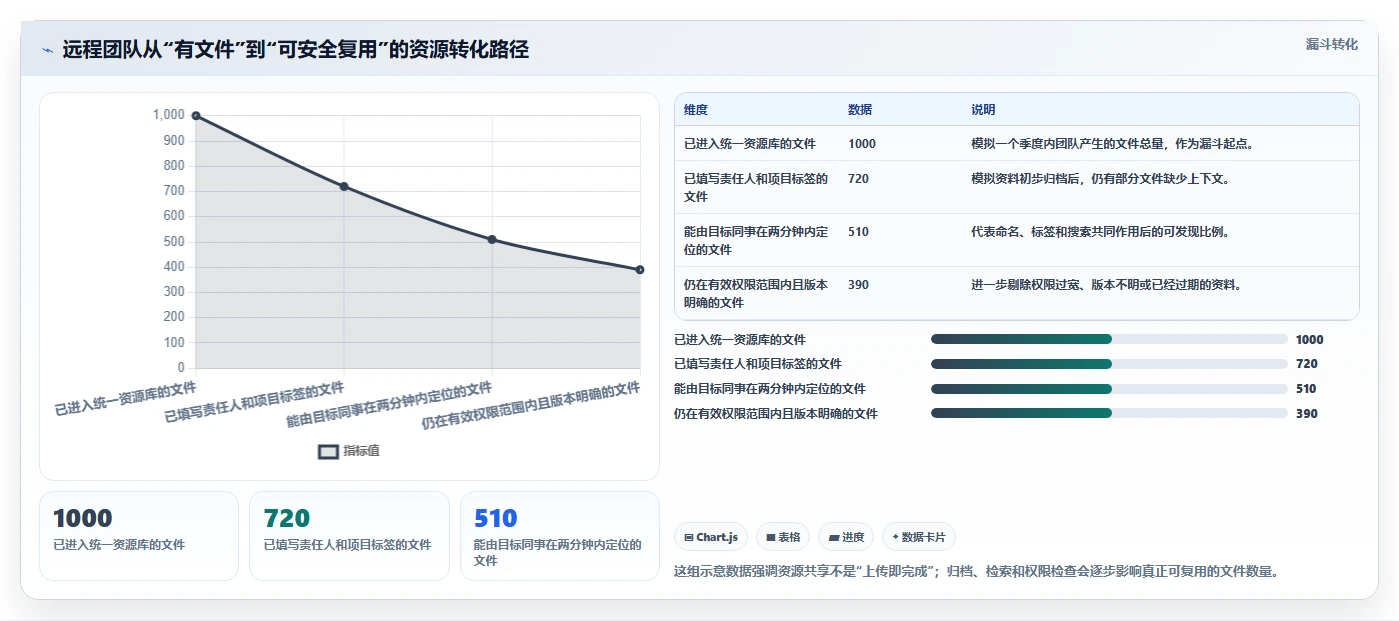This screenshot has height=621, width=1399.
Task: Click the 1000 value beside progress bar
Action: pyautogui.click(x=1309, y=340)
